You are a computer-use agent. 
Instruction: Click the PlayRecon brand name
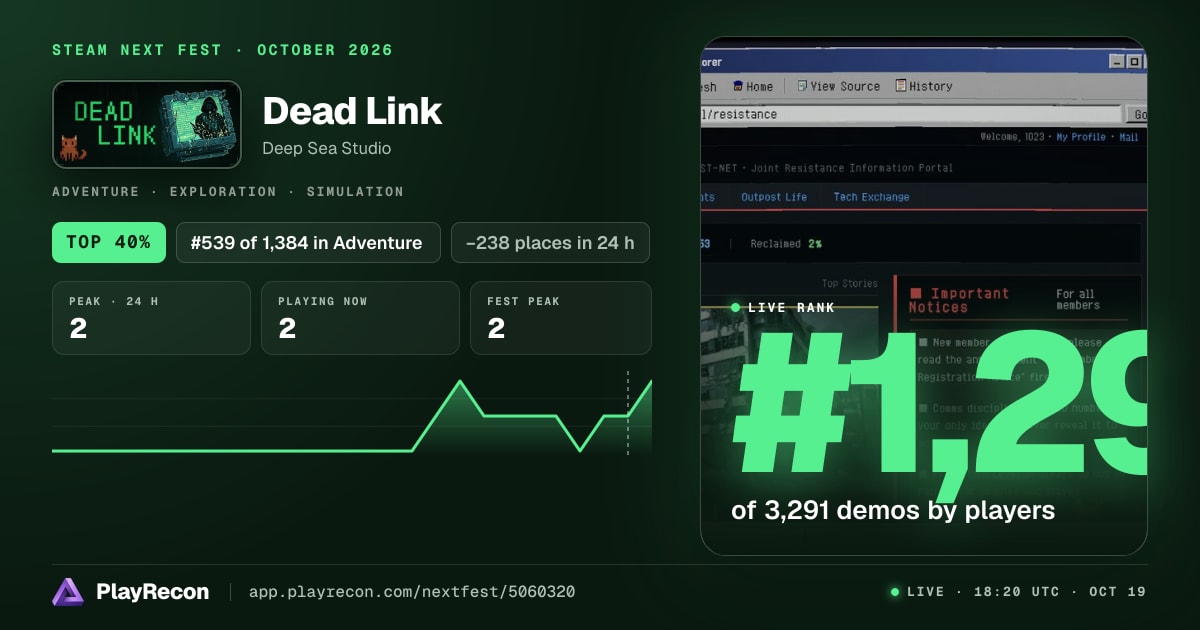(153, 592)
